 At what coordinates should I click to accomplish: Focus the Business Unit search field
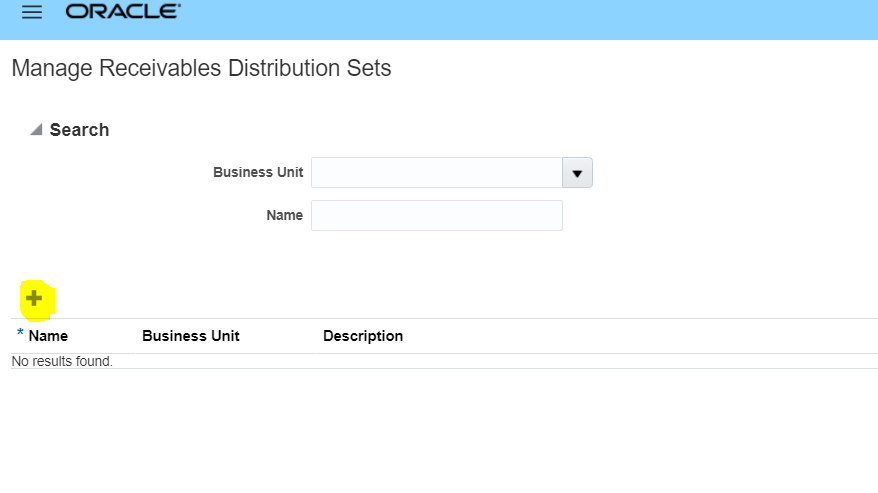tap(437, 173)
